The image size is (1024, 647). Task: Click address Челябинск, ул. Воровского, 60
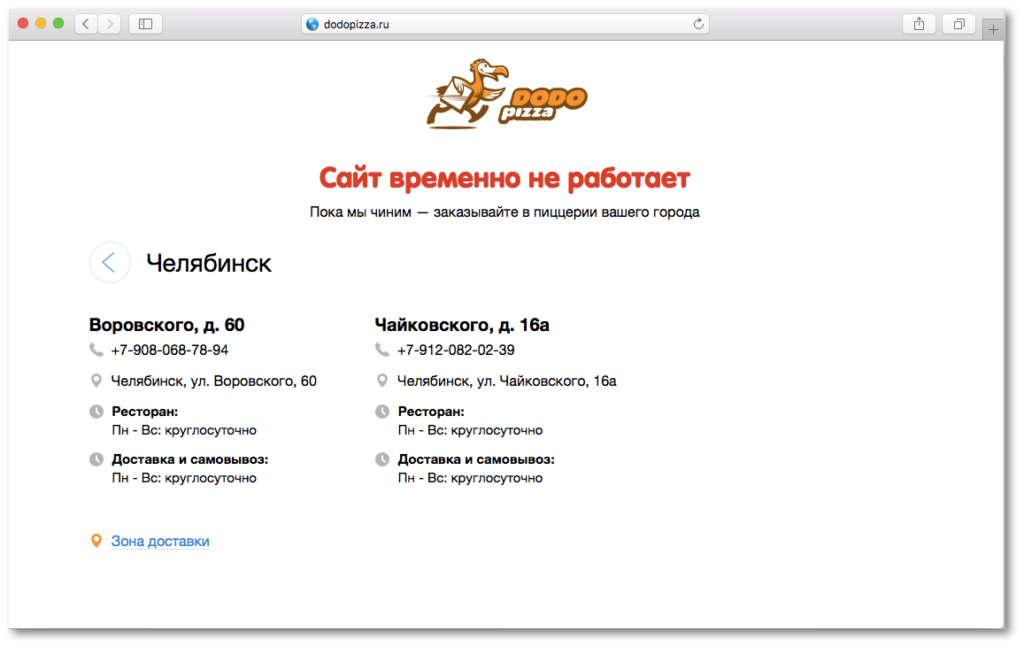(214, 381)
